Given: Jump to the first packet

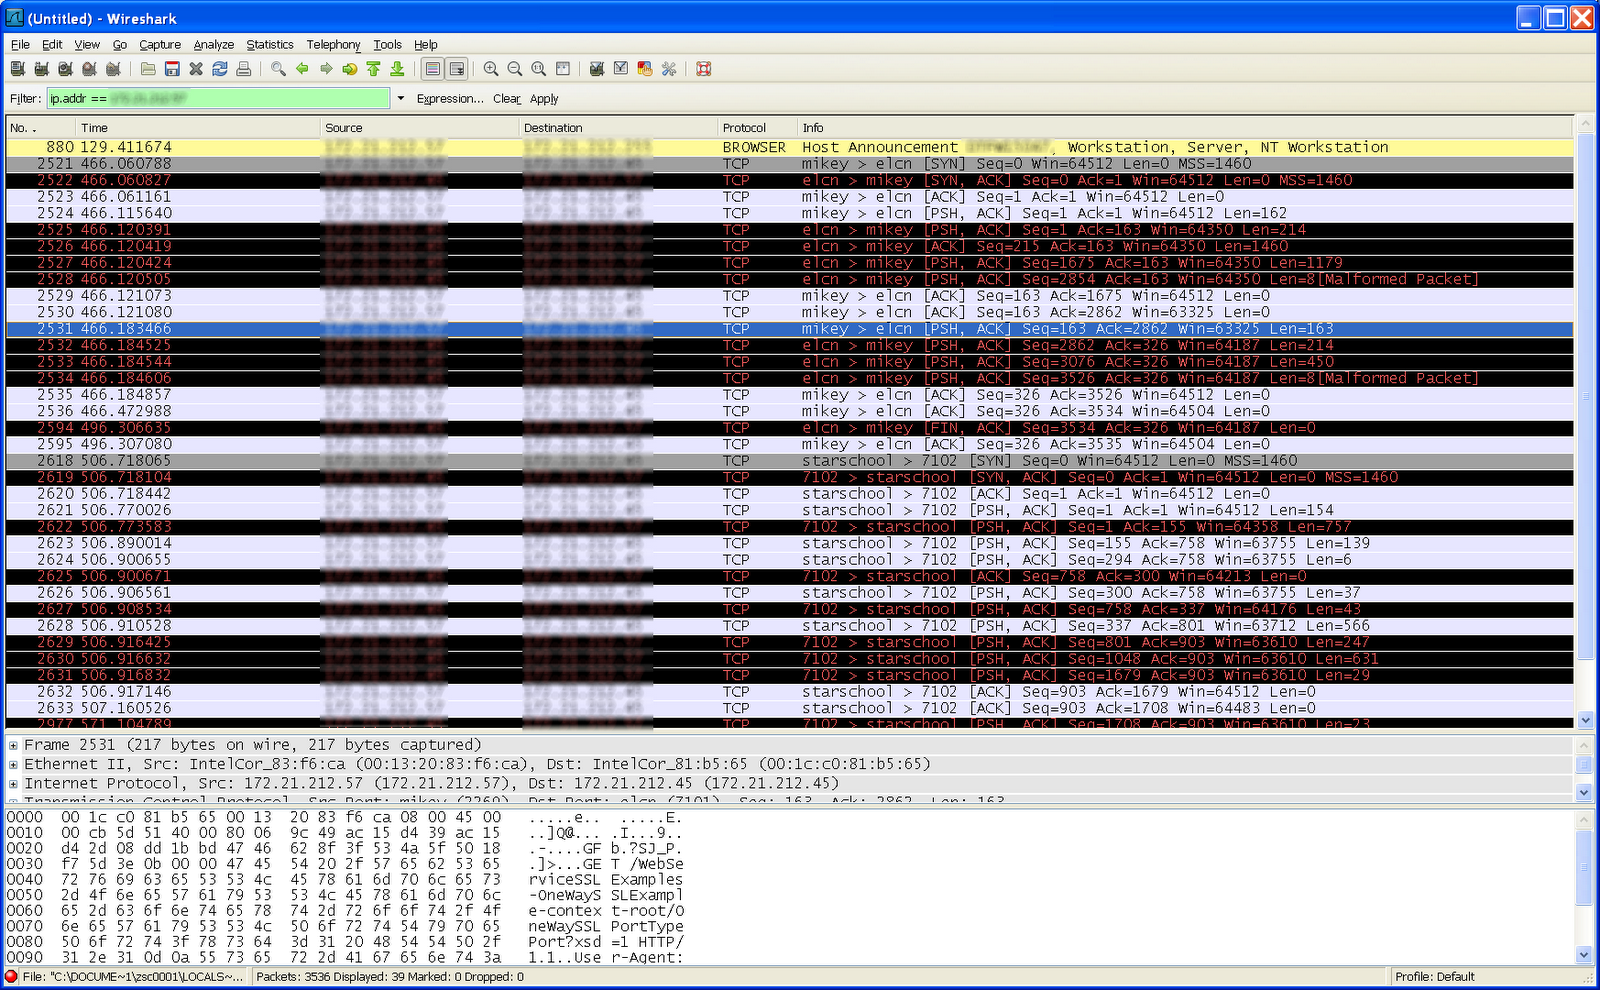Looking at the screenshot, I should pyautogui.click(x=374, y=69).
